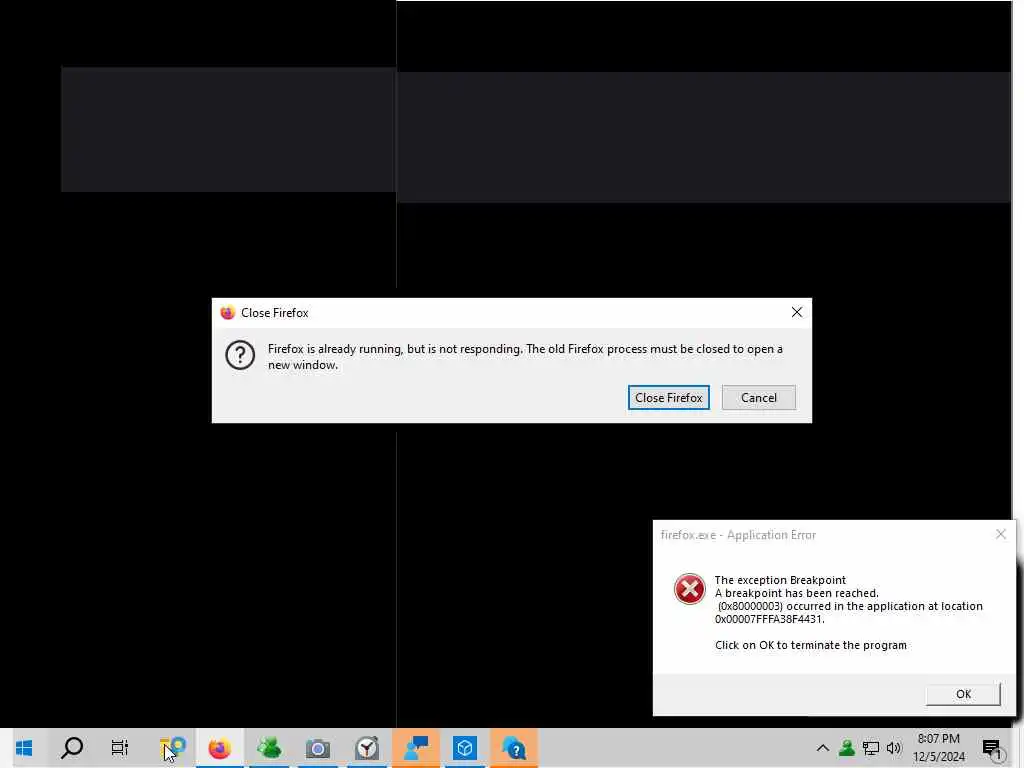The height and width of the screenshot is (768, 1024).
Task: Switch to Firefox in the taskbar
Action: click(x=220, y=748)
